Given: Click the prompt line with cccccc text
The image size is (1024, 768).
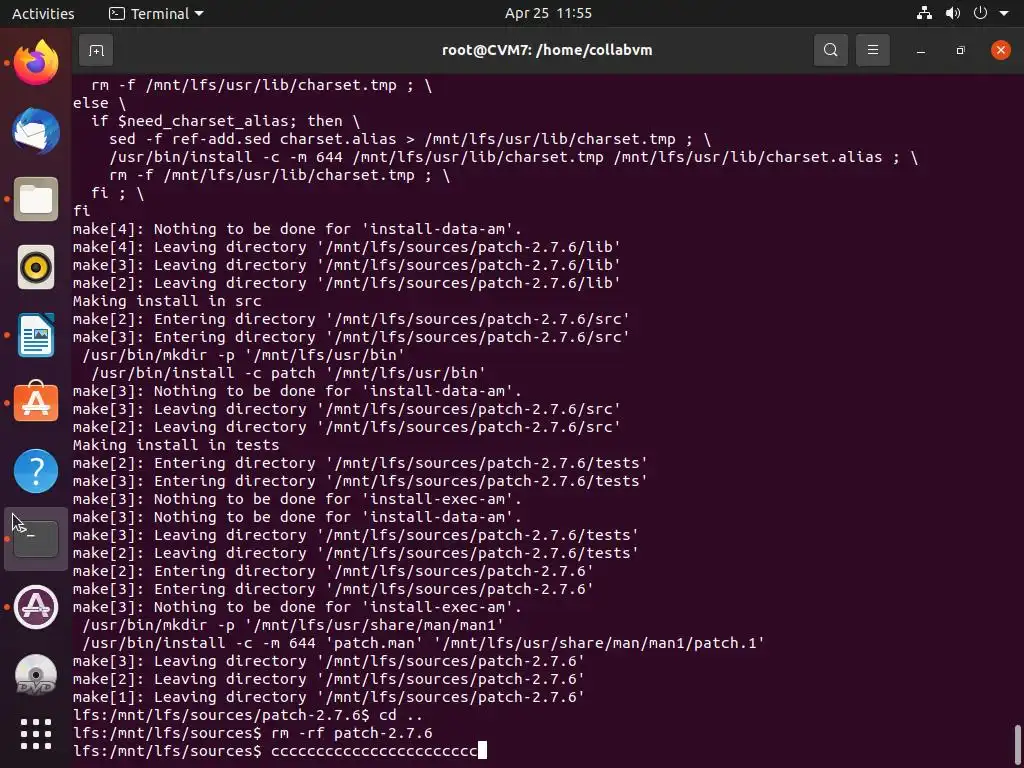Looking at the screenshot, I should tap(280, 751).
